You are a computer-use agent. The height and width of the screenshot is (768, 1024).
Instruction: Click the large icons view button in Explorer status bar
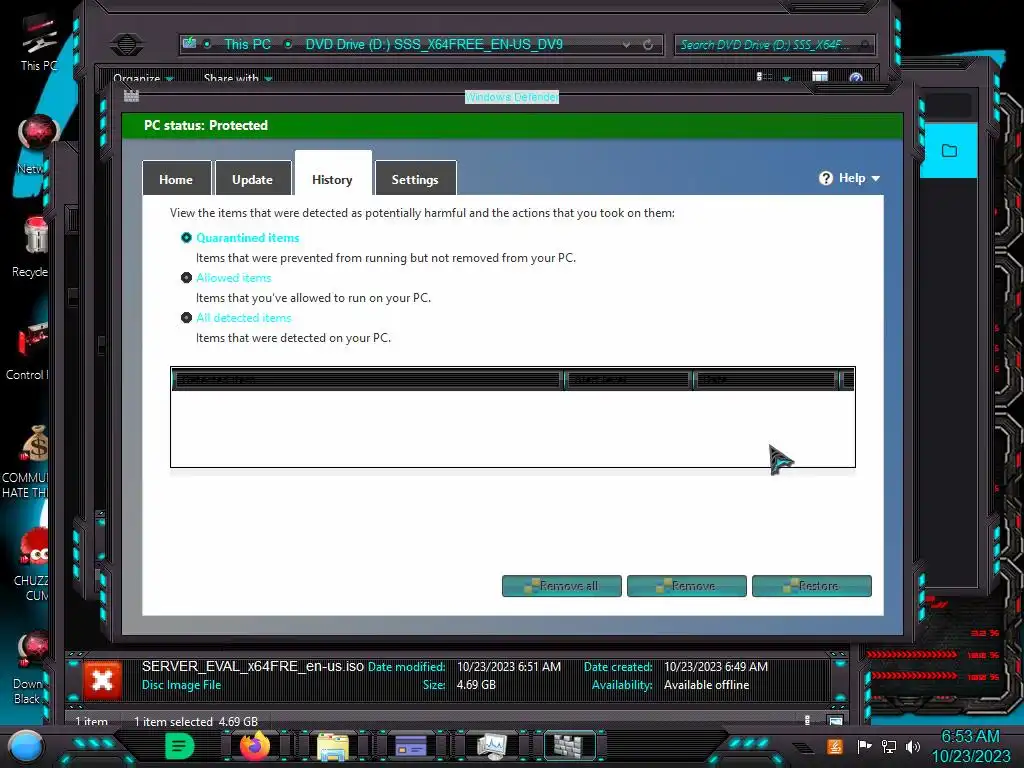[x=835, y=721]
